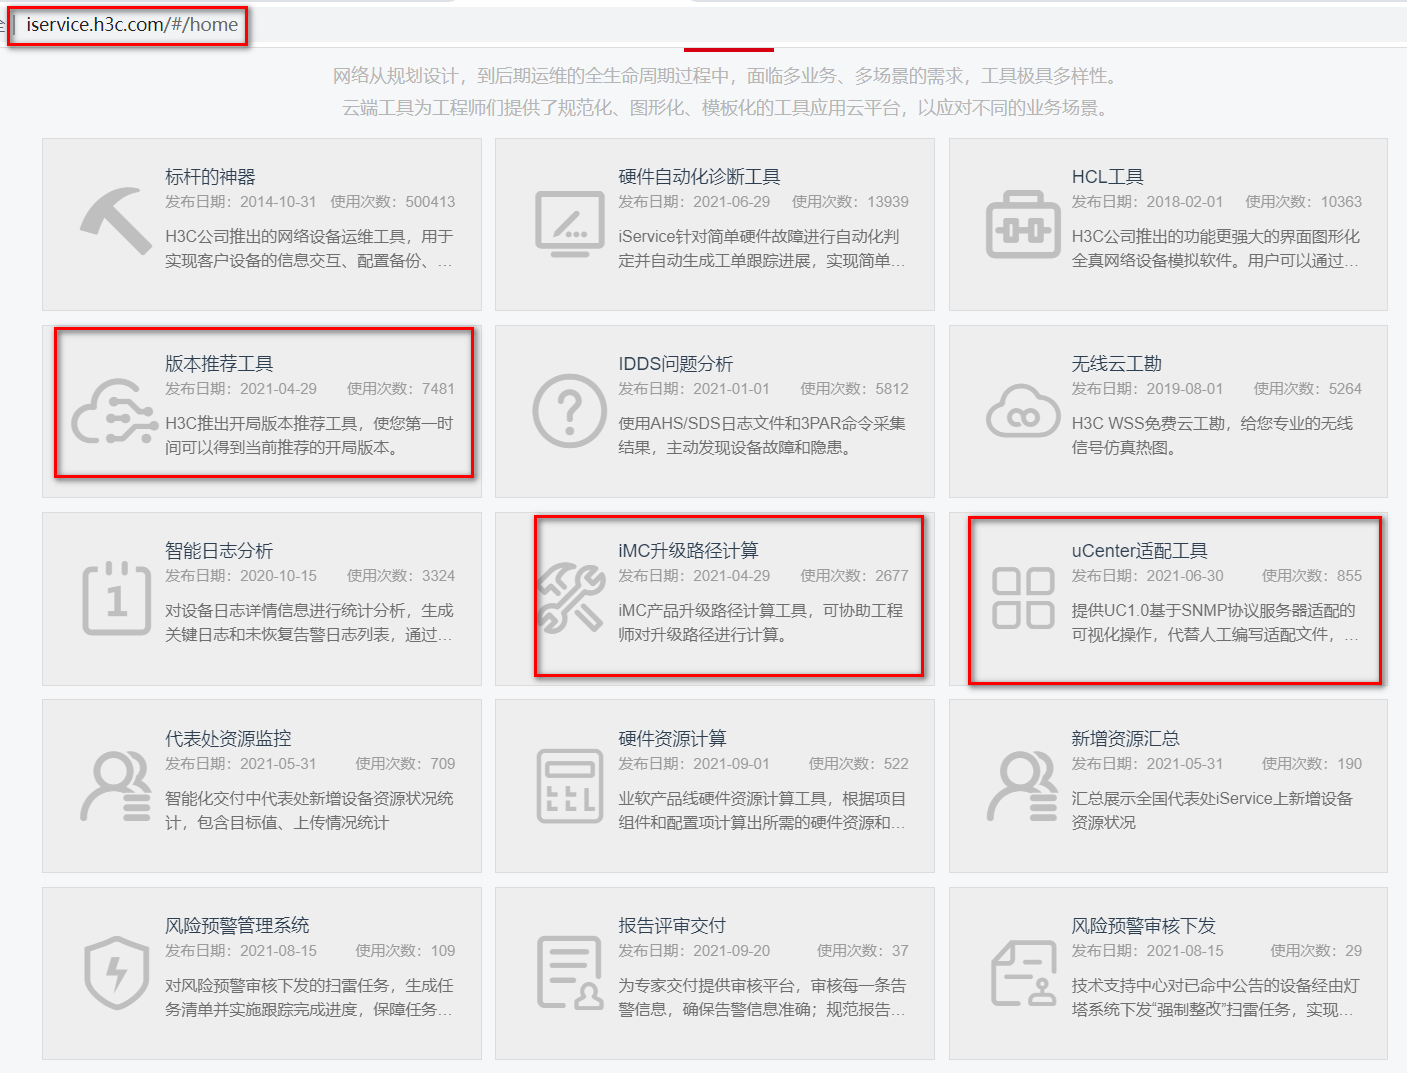Click usage count text 使用次数: 500413

(393, 202)
